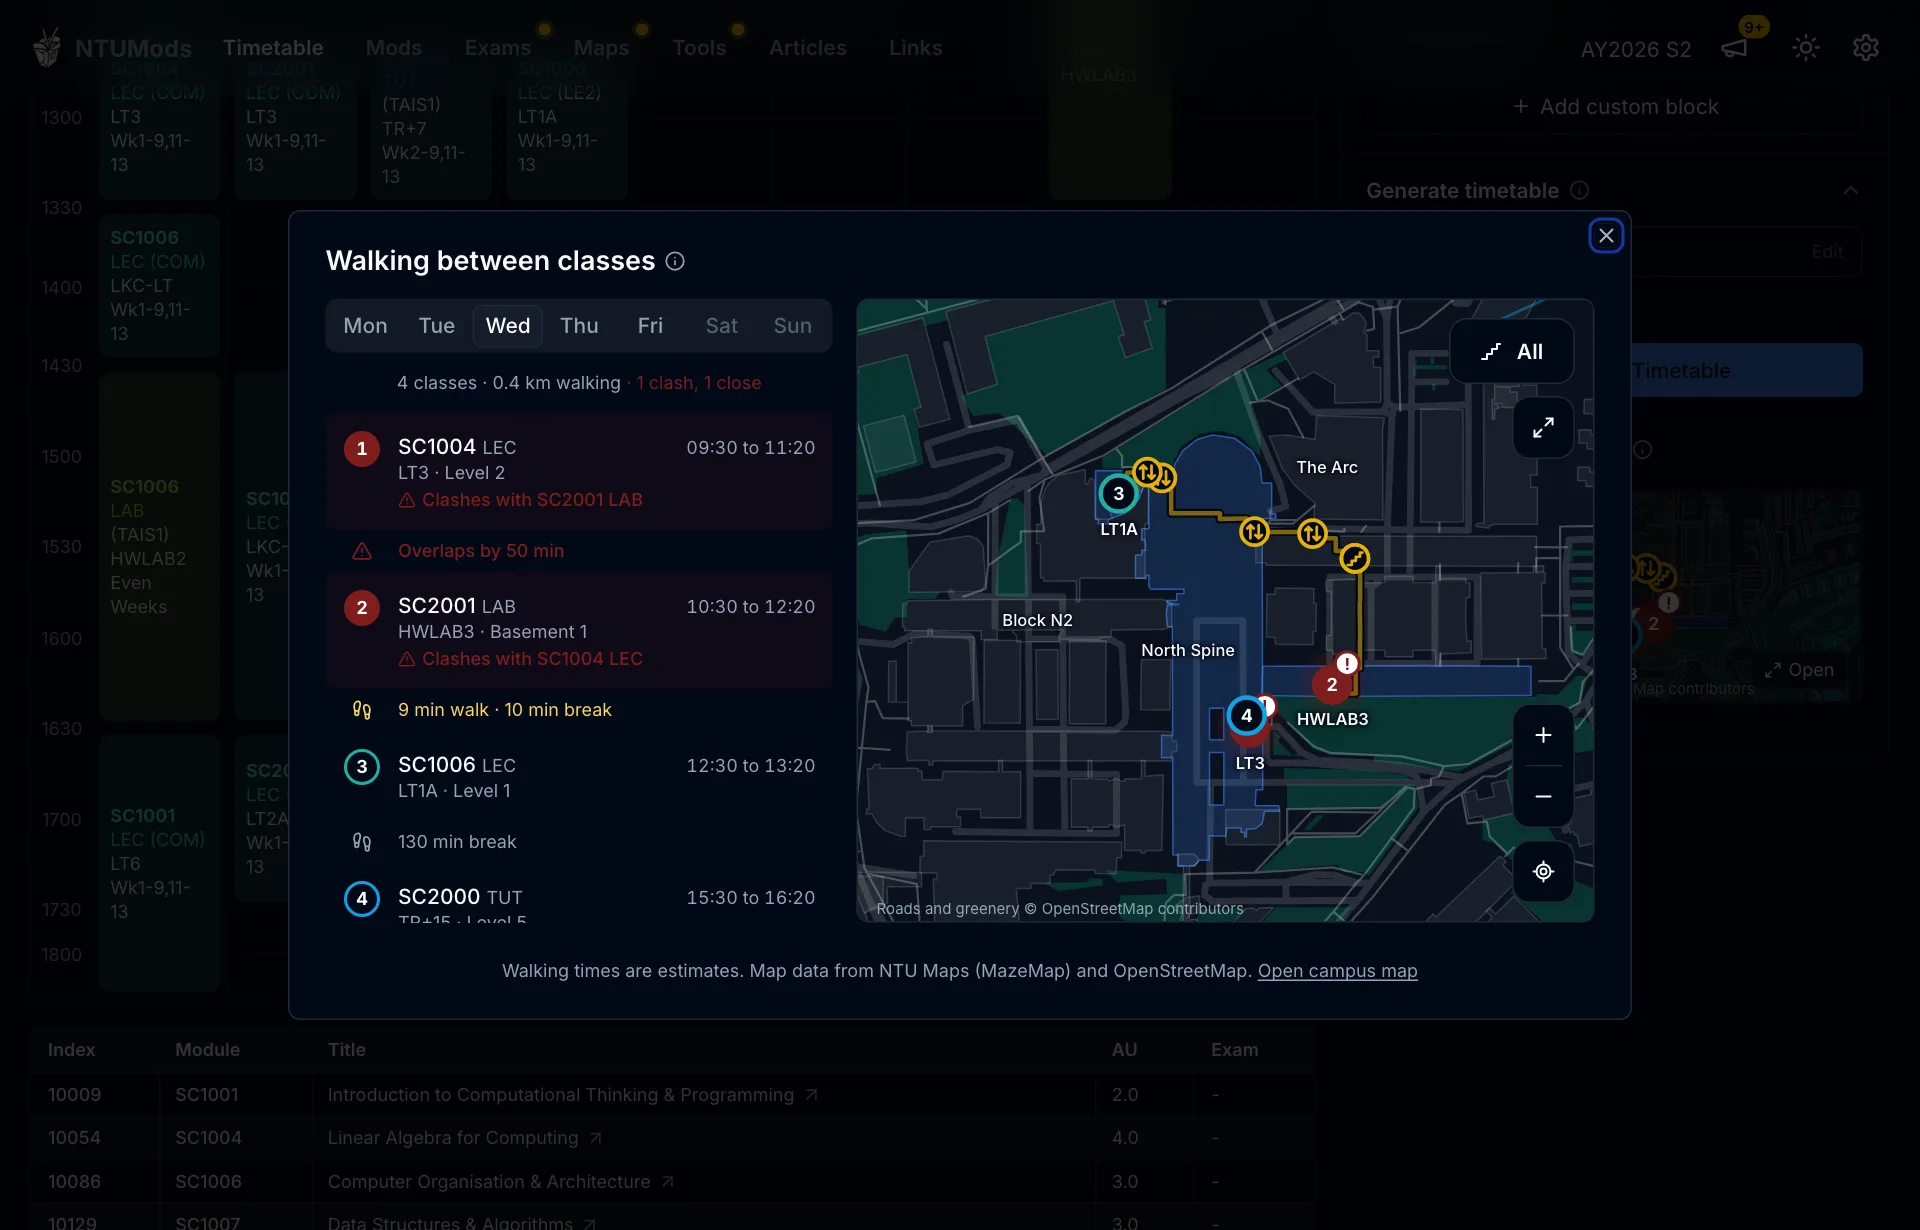Collapse the Generate timetable section
Viewport: 1920px width, 1230px height.
click(1851, 191)
